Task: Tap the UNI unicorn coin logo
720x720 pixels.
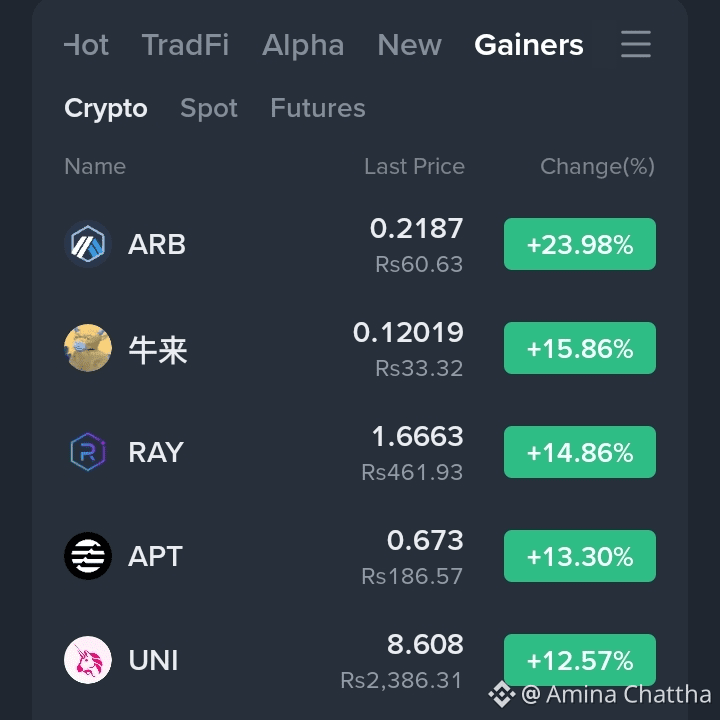Action: (x=88, y=660)
